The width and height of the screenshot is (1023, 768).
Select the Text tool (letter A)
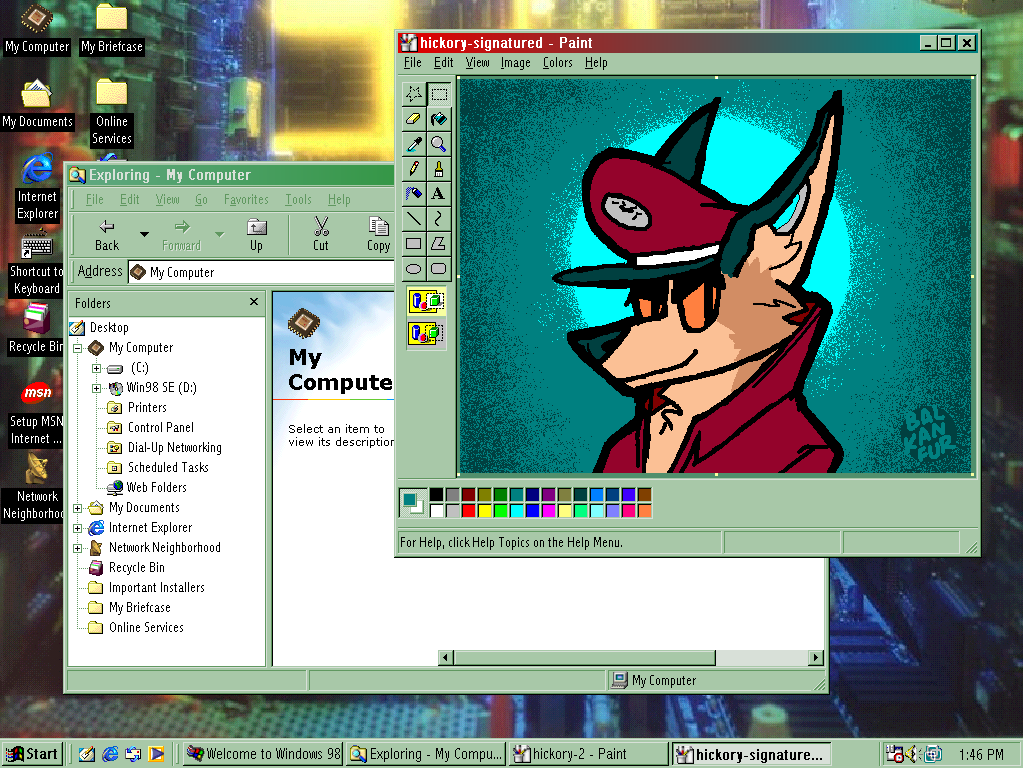pos(438,194)
